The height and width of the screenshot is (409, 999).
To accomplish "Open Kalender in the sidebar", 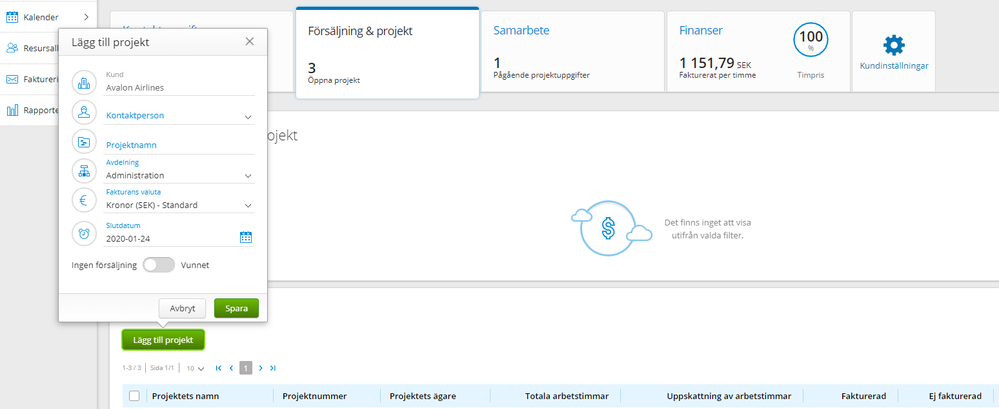I will coord(47,17).
